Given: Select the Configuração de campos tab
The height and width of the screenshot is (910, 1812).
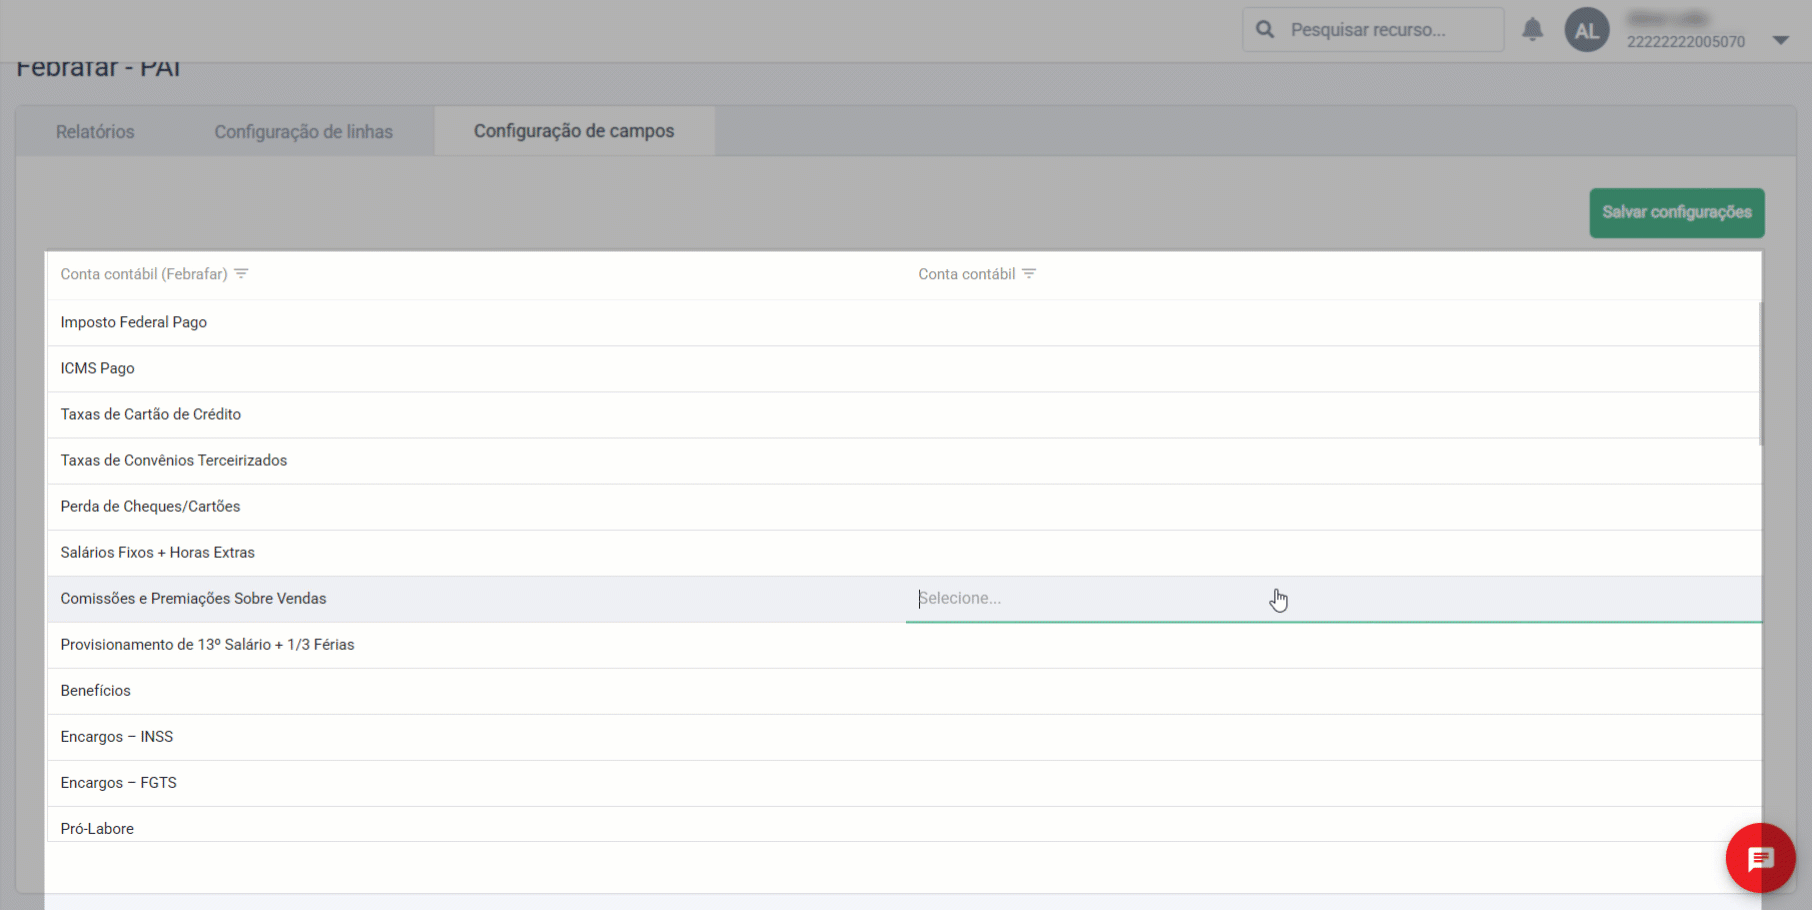Looking at the screenshot, I should pos(574,131).
